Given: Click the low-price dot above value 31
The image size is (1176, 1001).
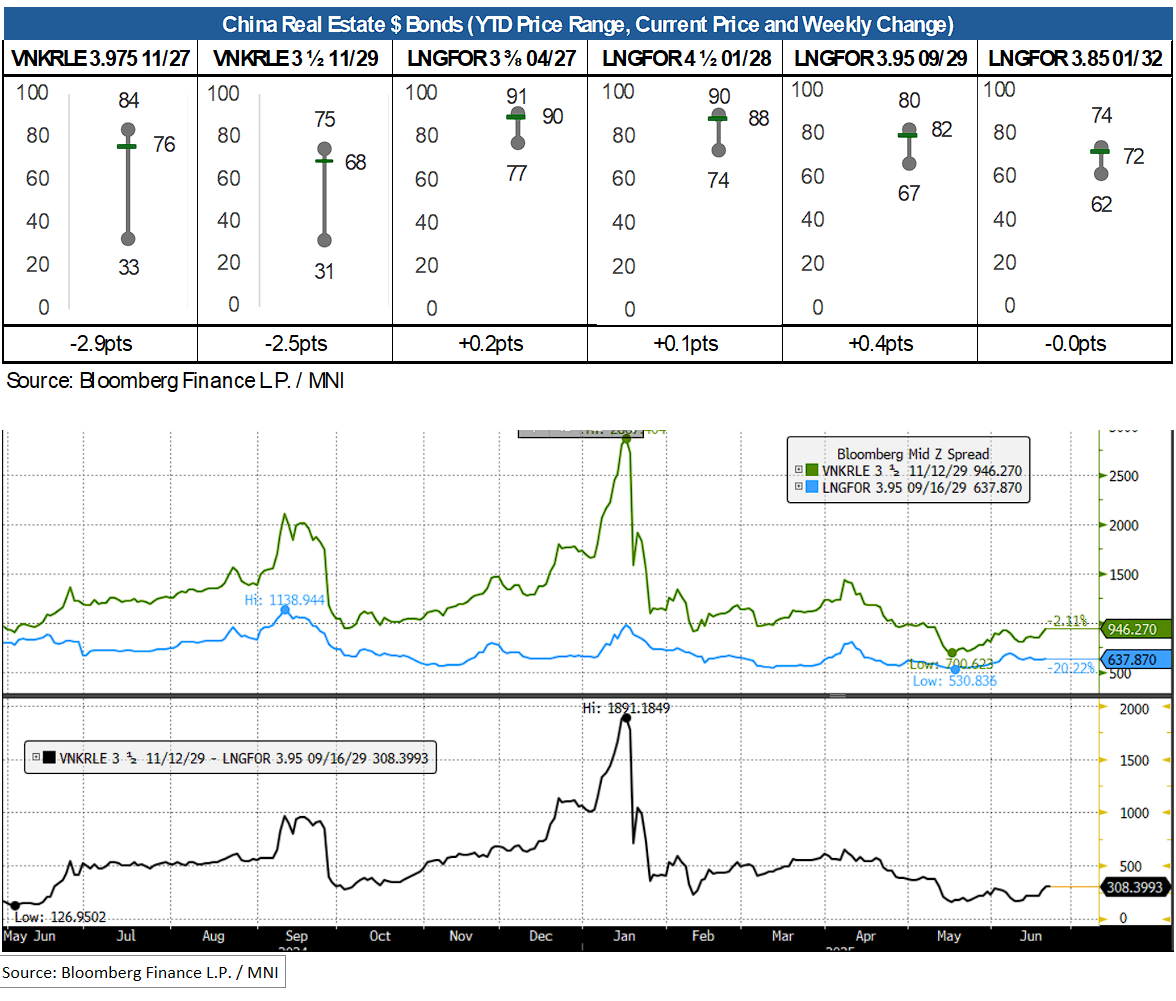Looking at the screenshot, I should [x=324, y=240].
